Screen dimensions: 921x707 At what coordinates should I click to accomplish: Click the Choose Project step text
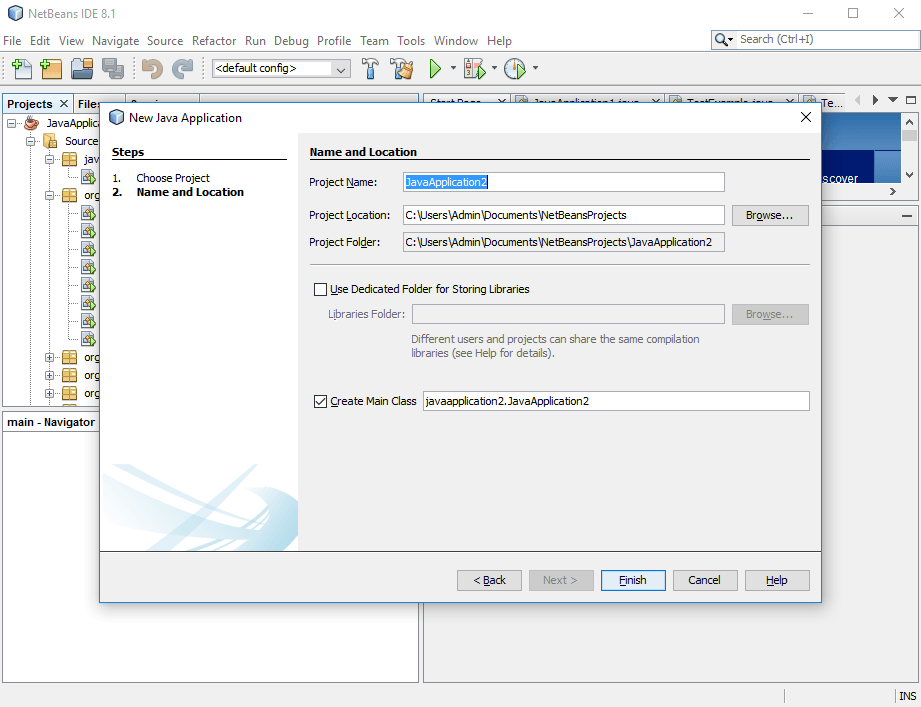tap(173, 178)
